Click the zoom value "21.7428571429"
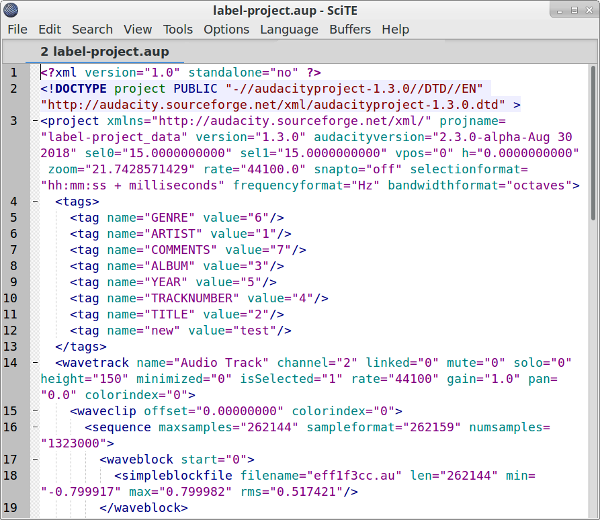Screen dimensions: 600x520 (140, 169)
